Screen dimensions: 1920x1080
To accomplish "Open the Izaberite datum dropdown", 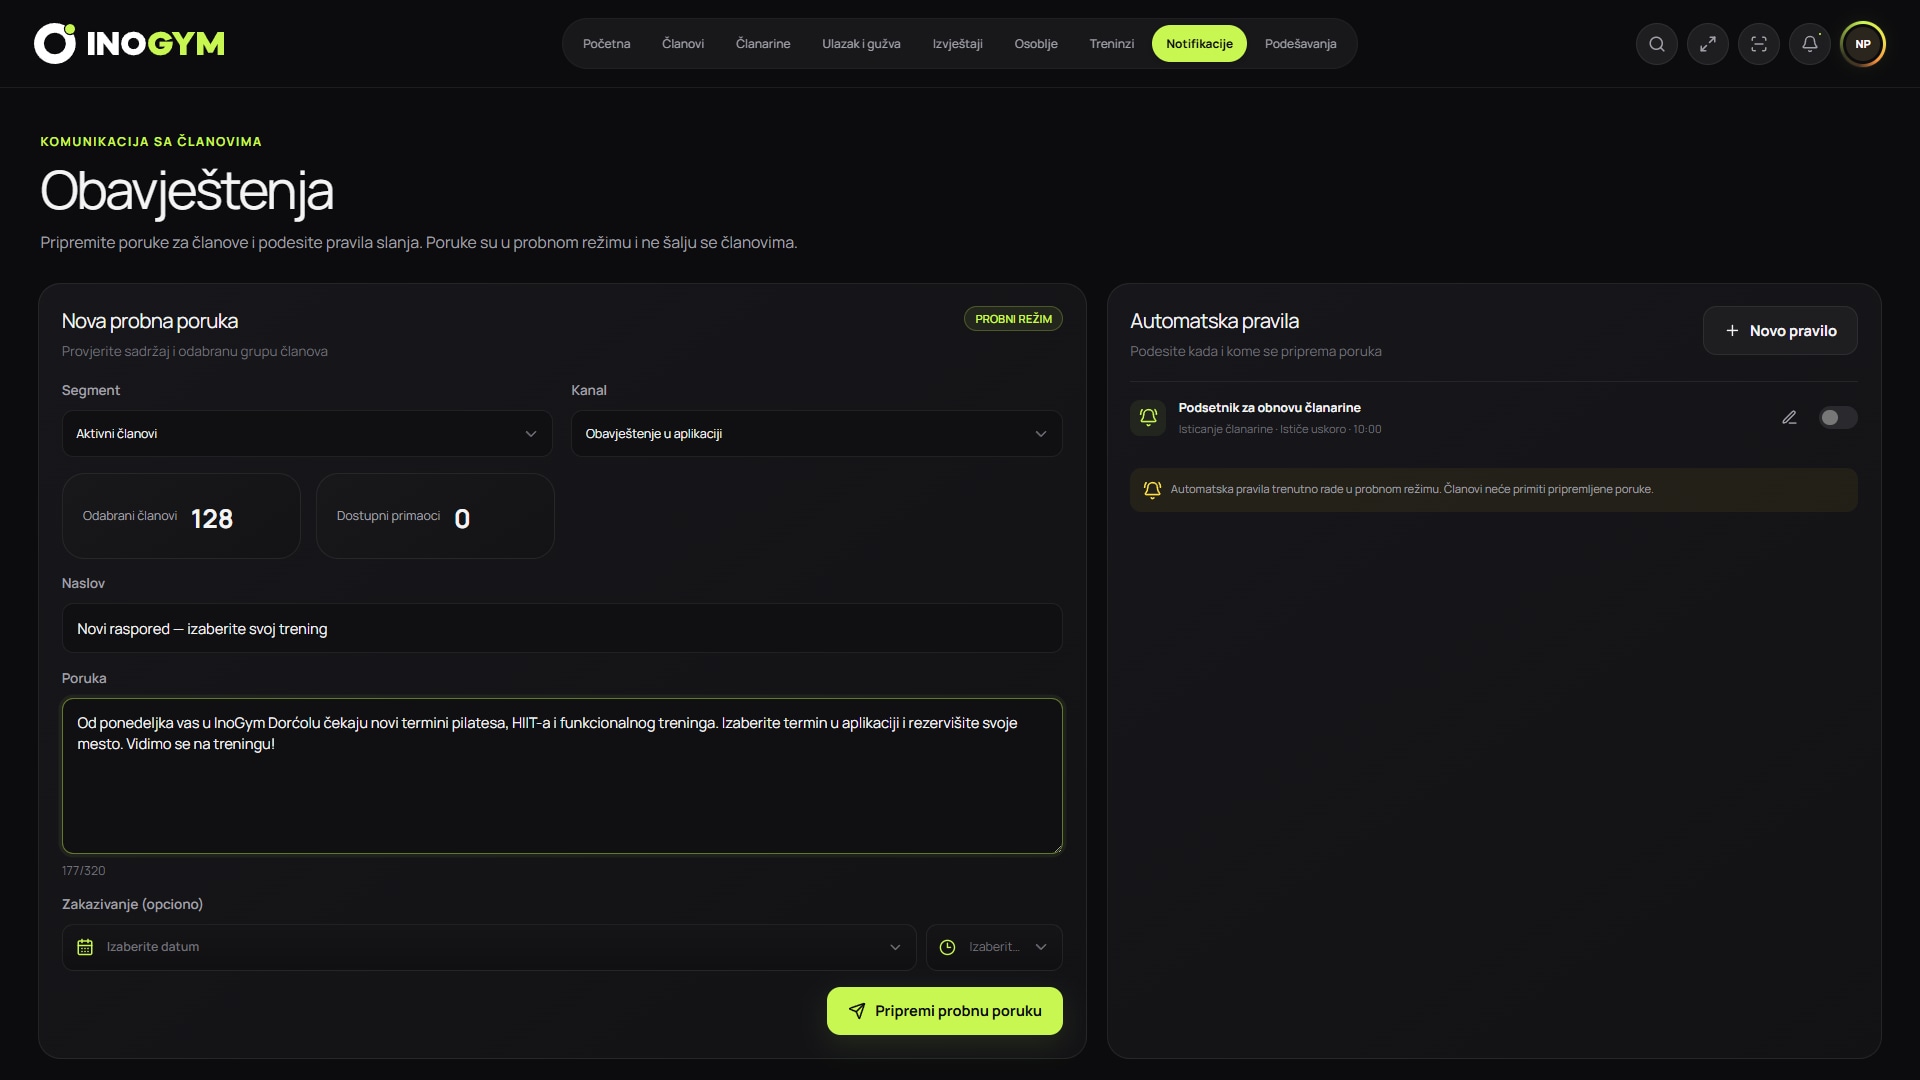I will [x=489, y=947].
